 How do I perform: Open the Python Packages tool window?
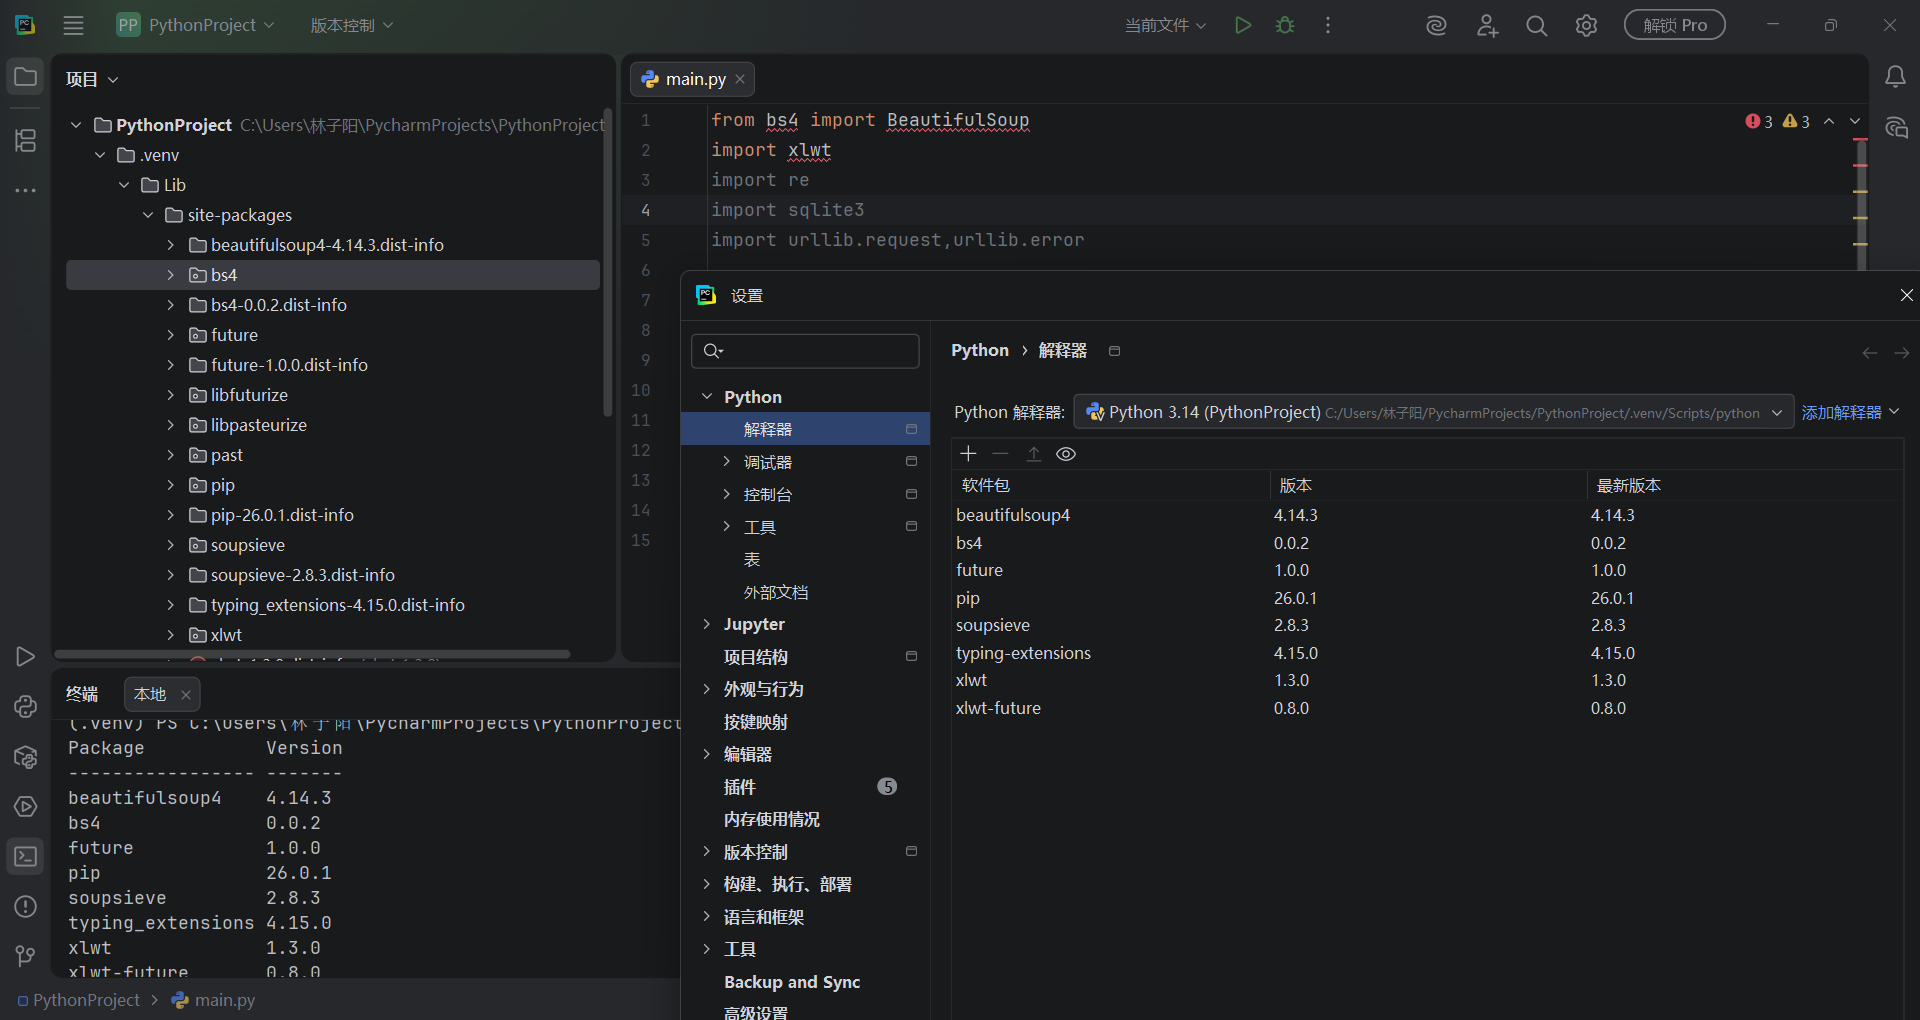[x=26, y=757]
